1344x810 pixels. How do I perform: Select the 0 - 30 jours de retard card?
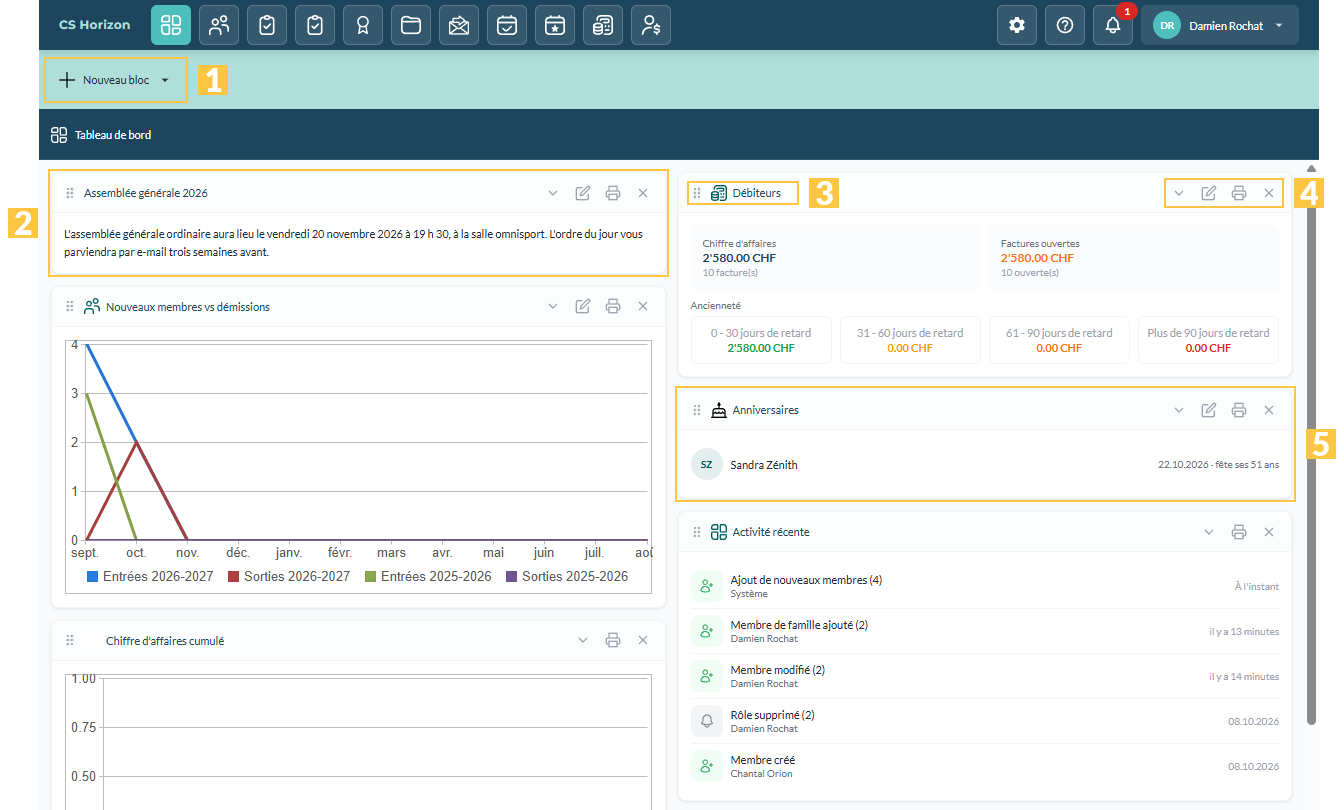point(761,340)
